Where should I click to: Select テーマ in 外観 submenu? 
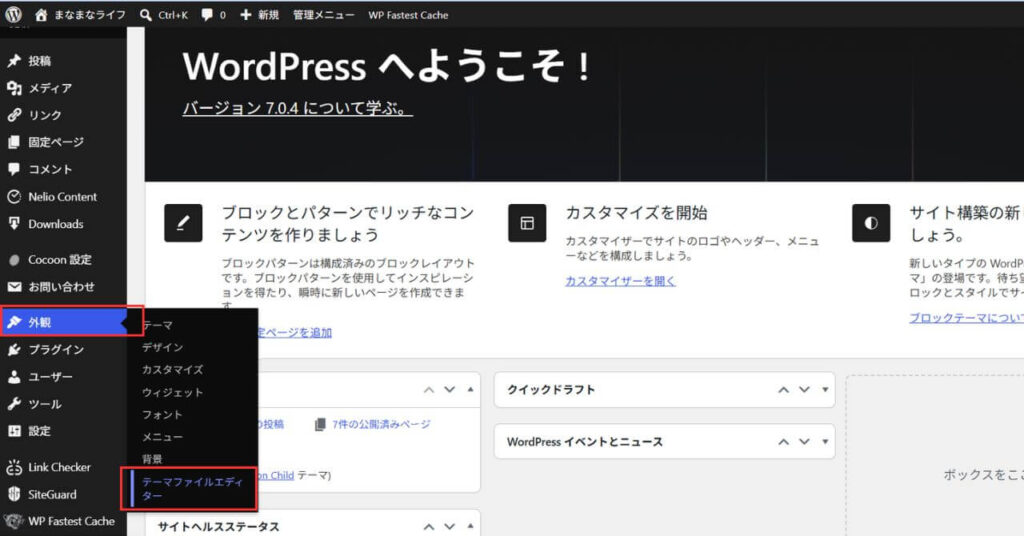click(157, 325)
